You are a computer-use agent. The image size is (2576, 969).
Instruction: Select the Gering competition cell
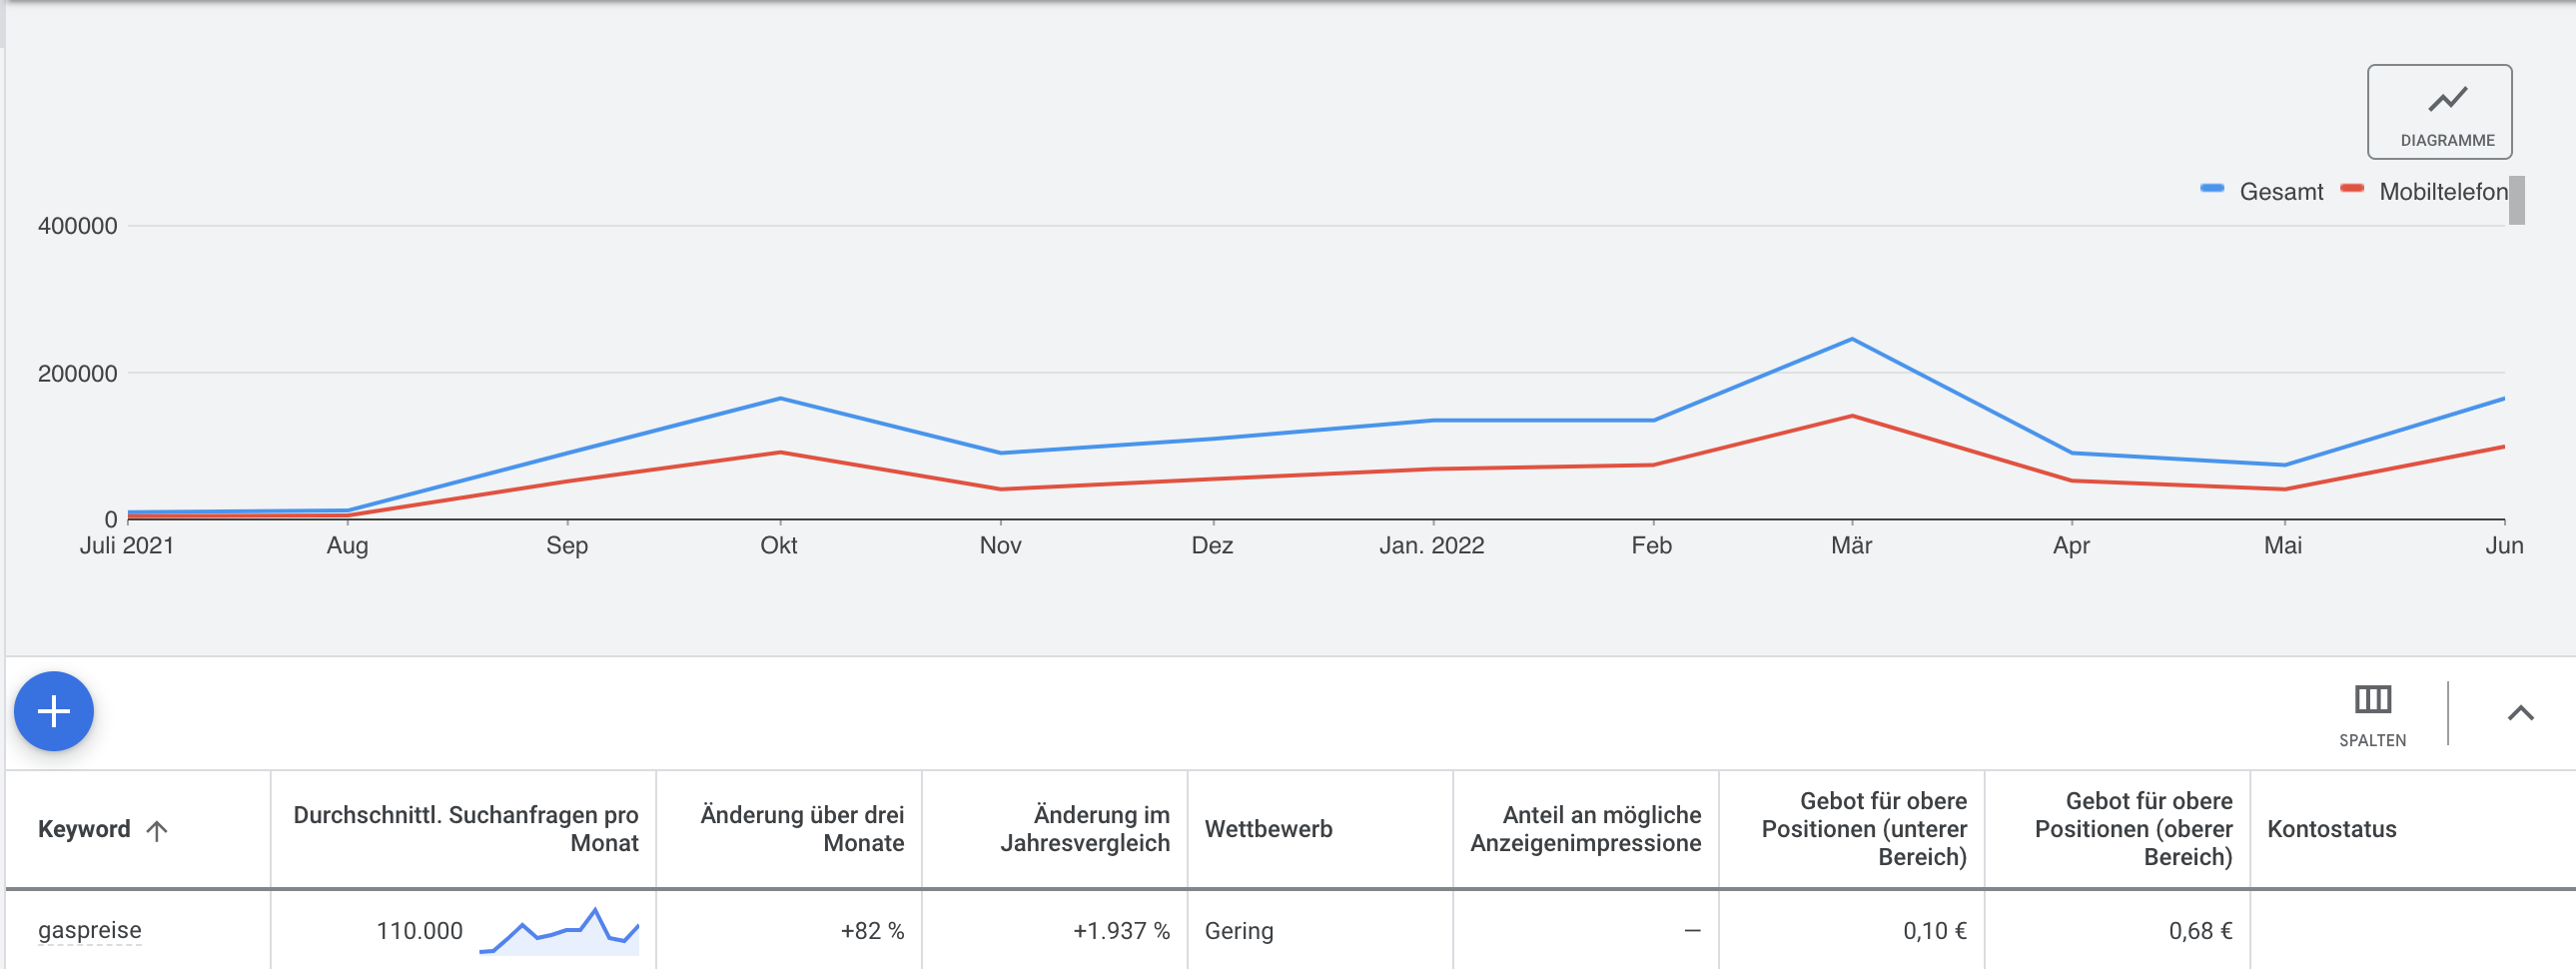point(1239,931)
